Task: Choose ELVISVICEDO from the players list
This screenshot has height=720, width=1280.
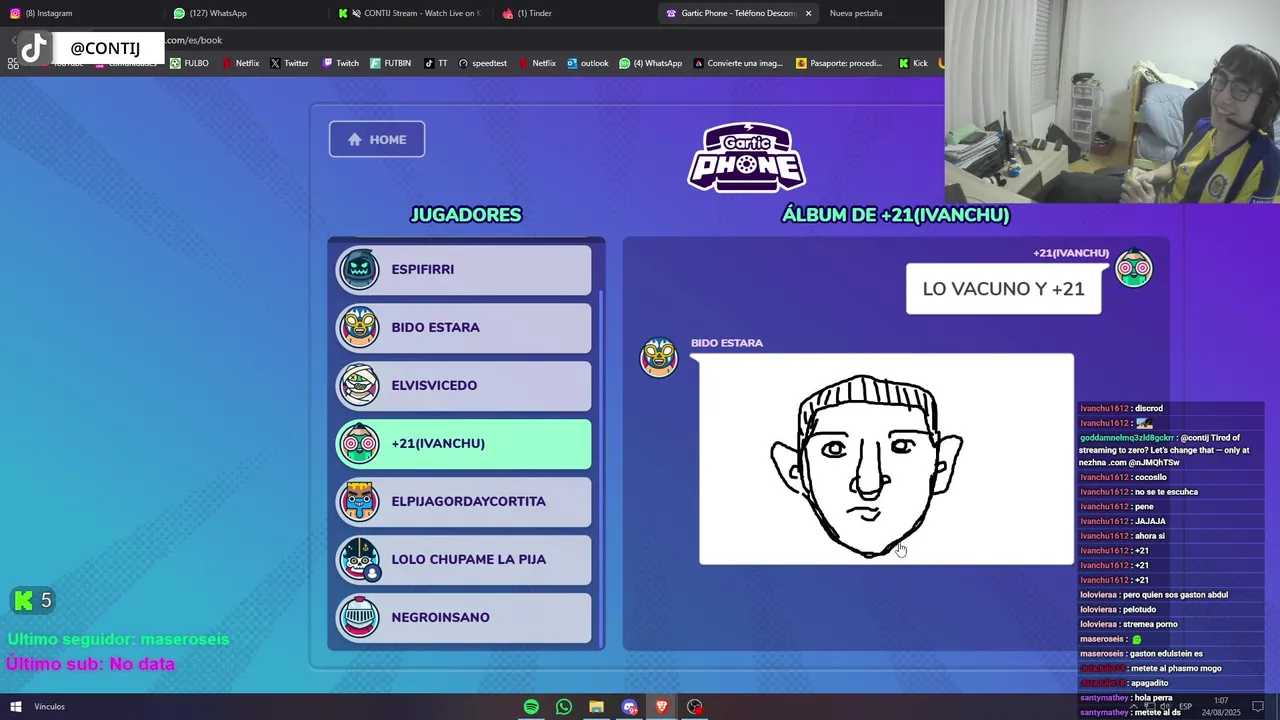Action: coord(464,386)
